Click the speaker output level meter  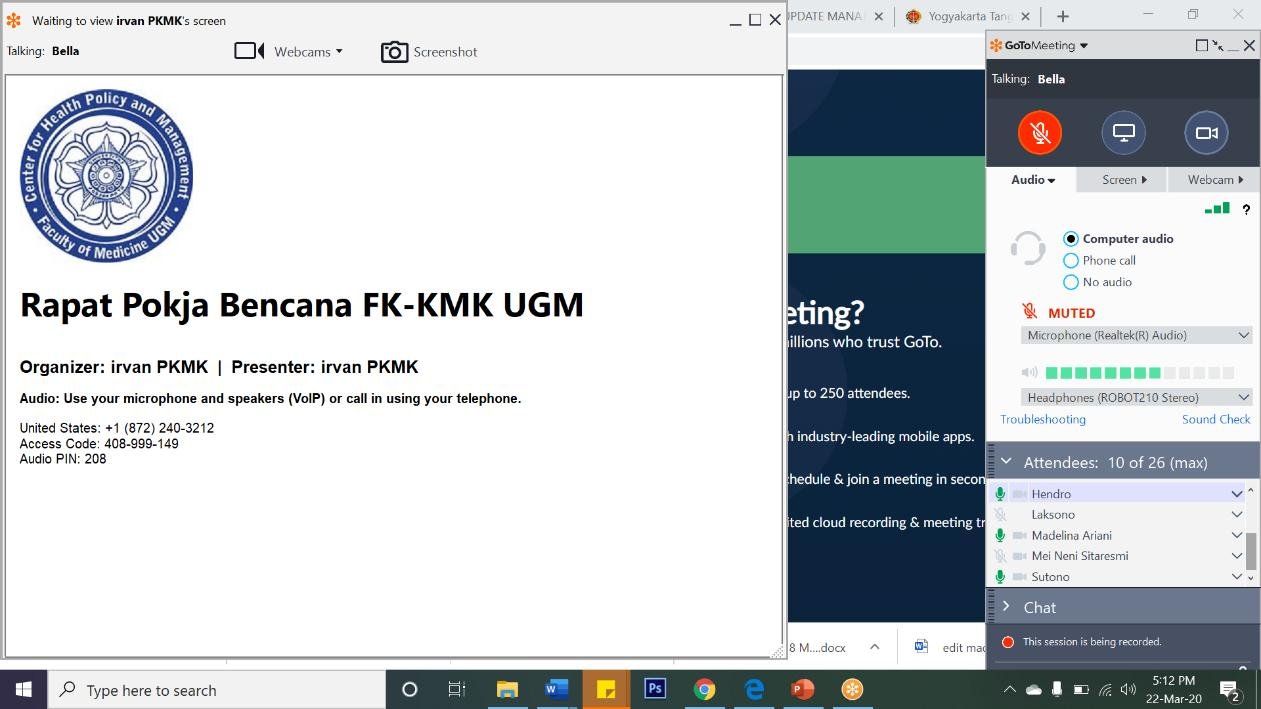tap(1139, 372)
